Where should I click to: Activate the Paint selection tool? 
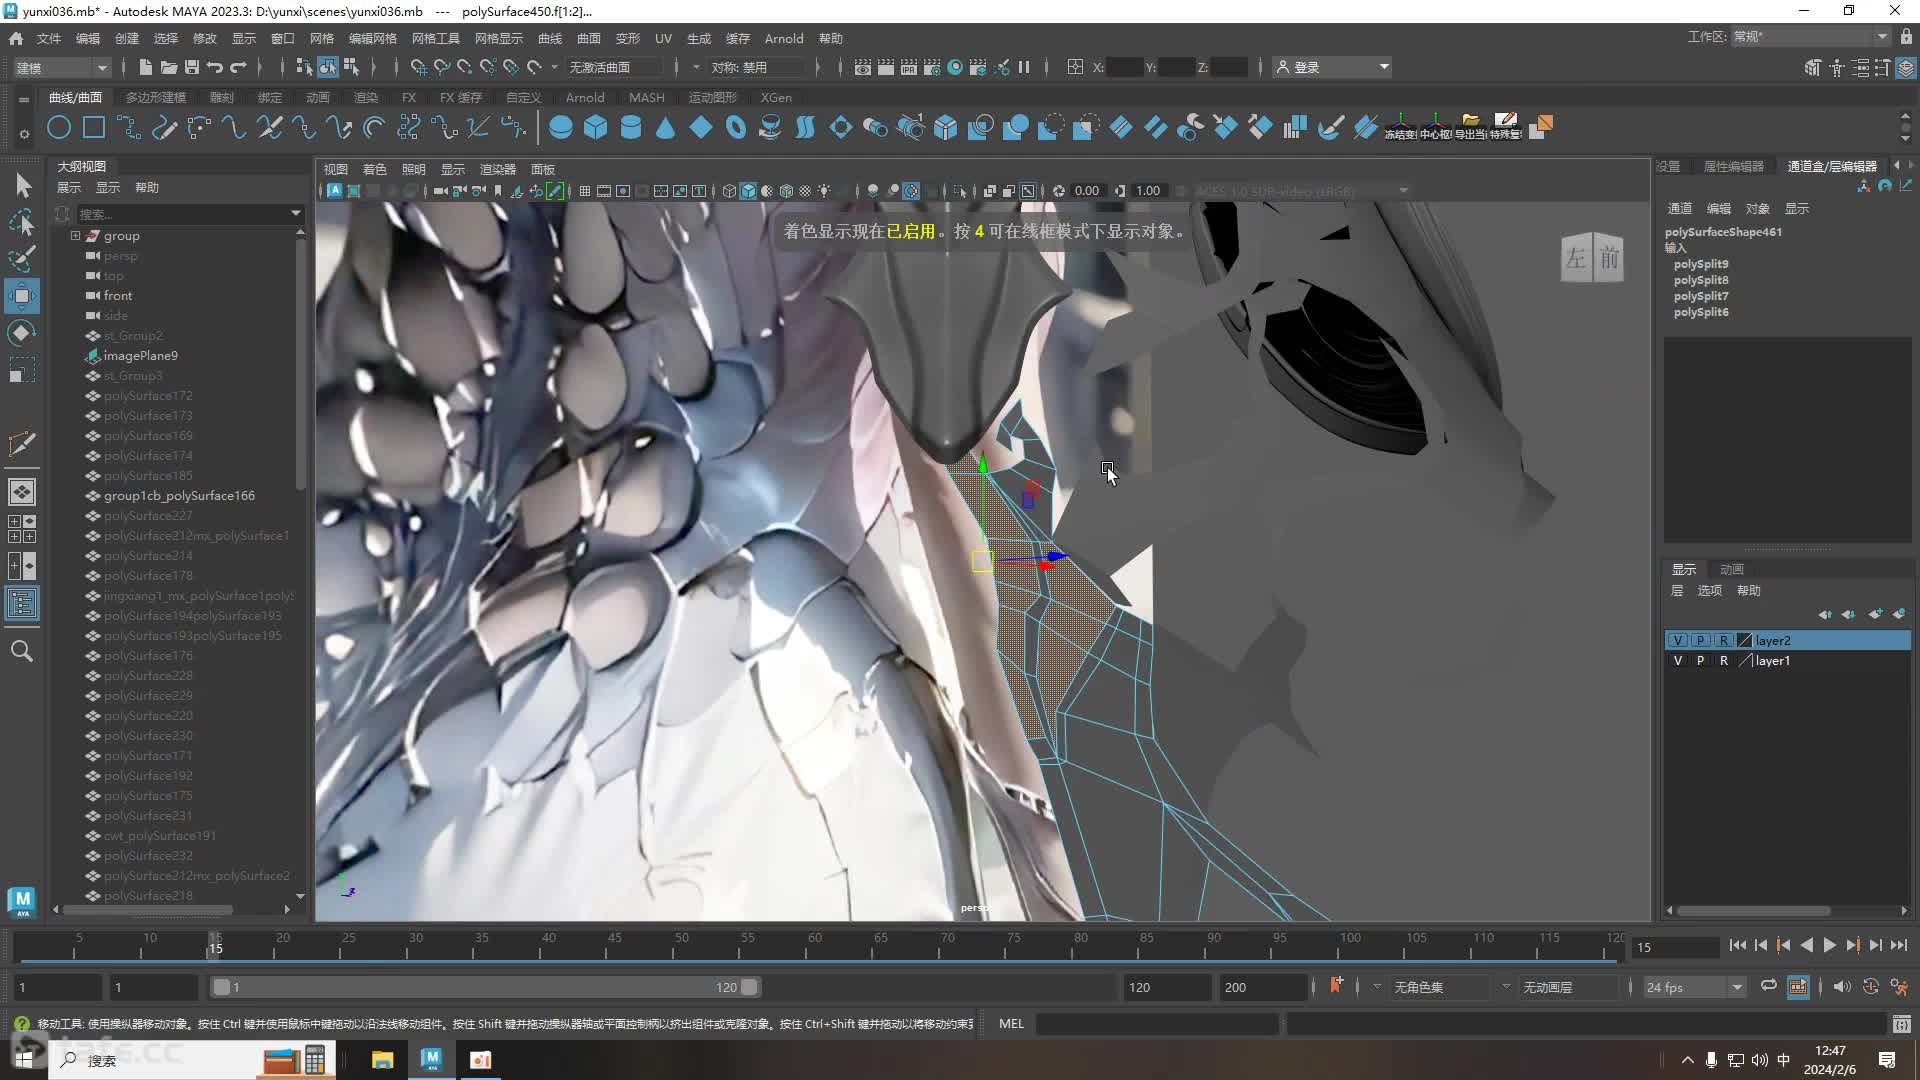22,259
